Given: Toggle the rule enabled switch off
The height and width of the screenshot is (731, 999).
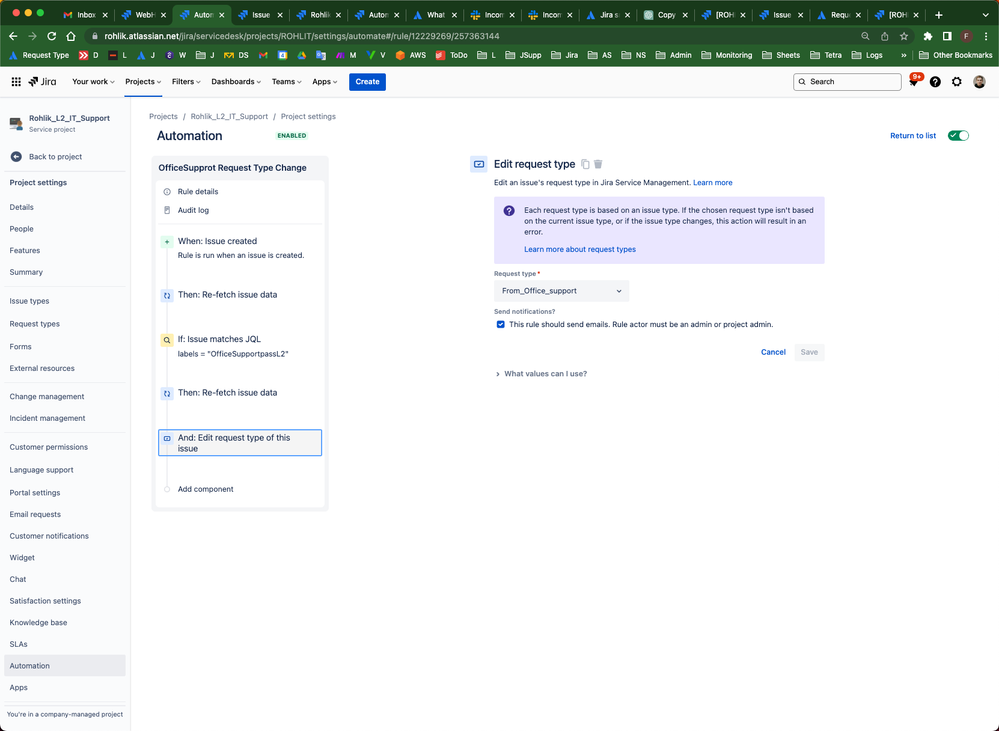Looking at the screenshot, I should pos(958,135).
